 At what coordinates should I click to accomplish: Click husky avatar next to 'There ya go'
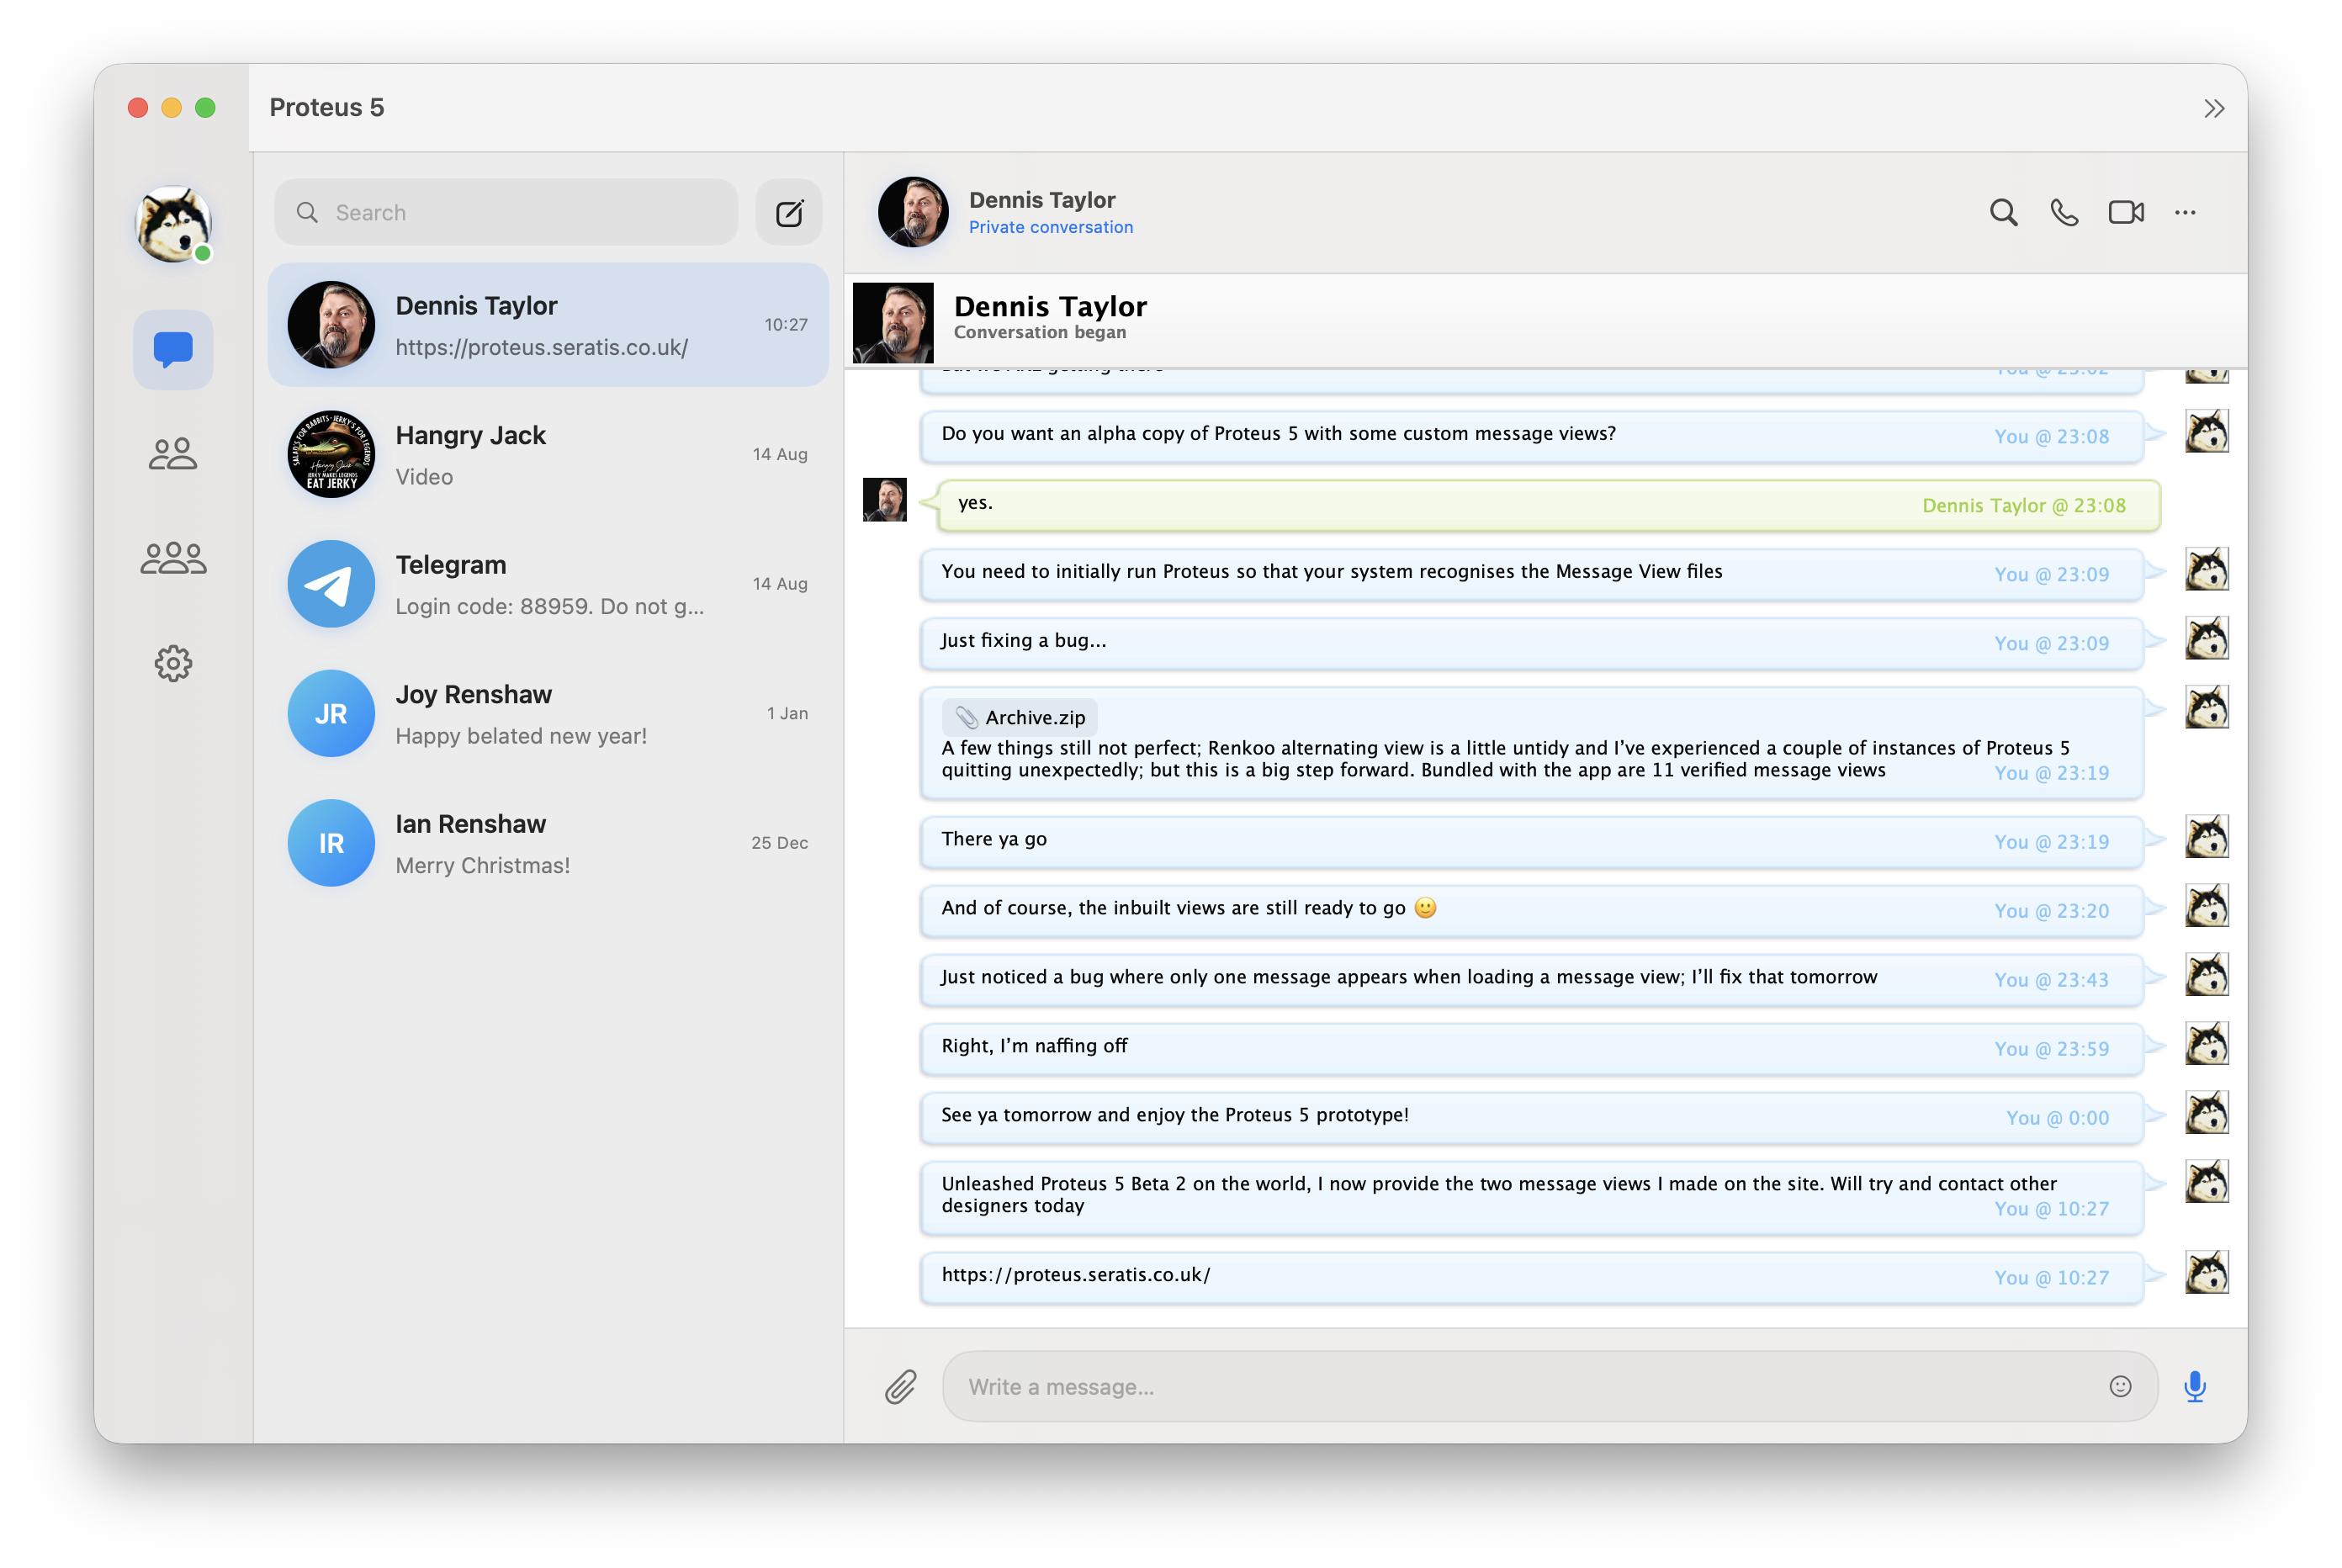2206,836
